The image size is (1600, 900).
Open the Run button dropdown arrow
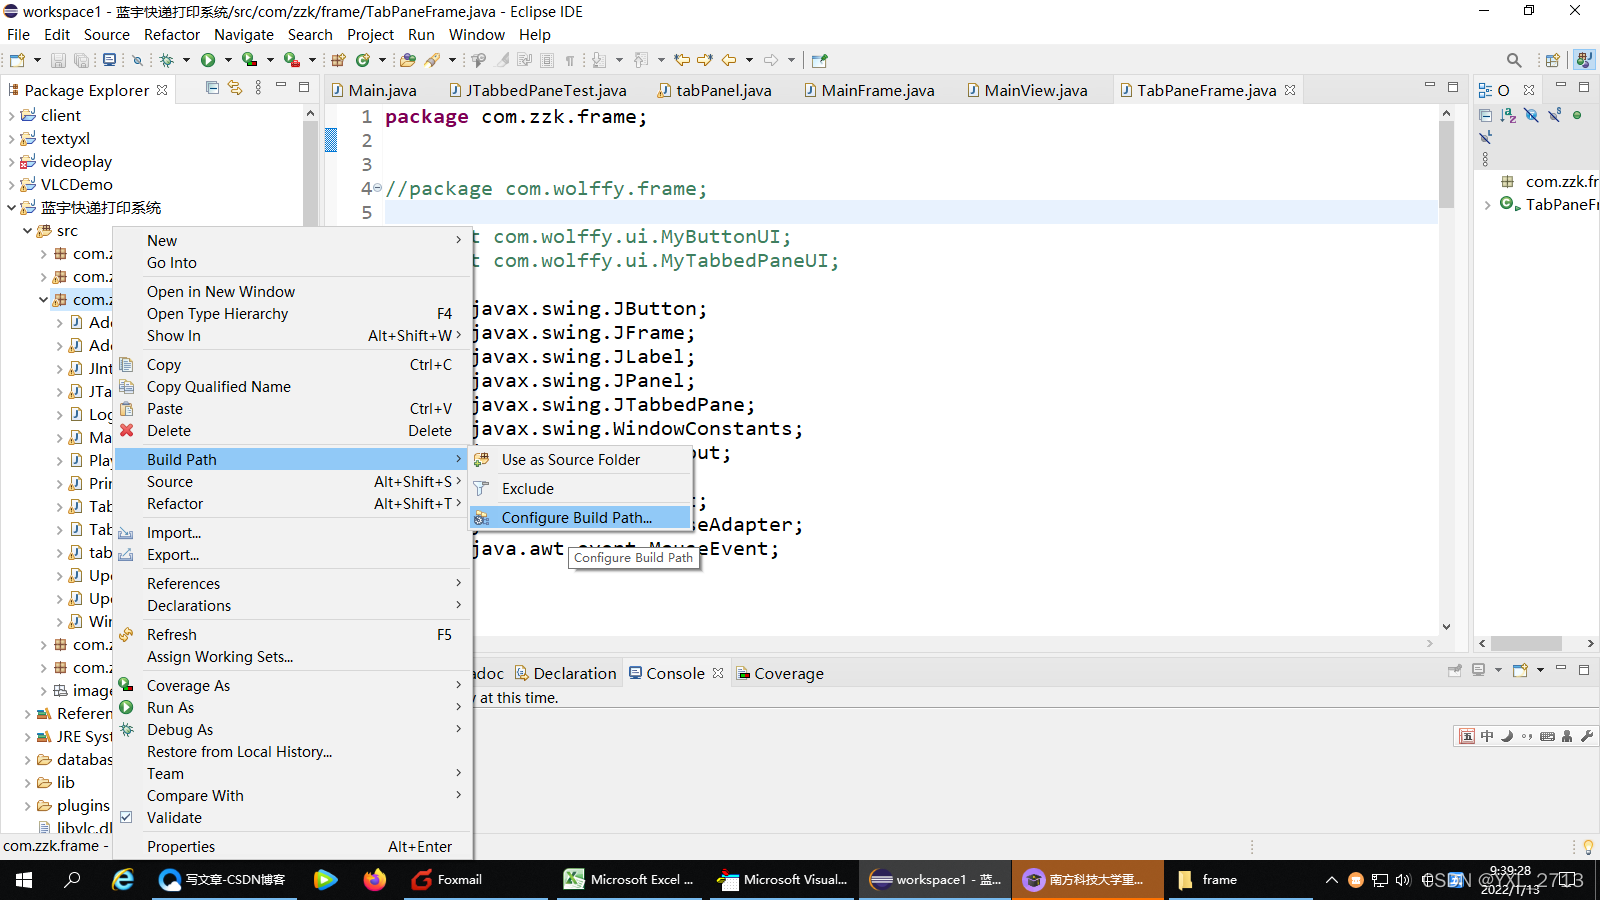tap(228, 60)
